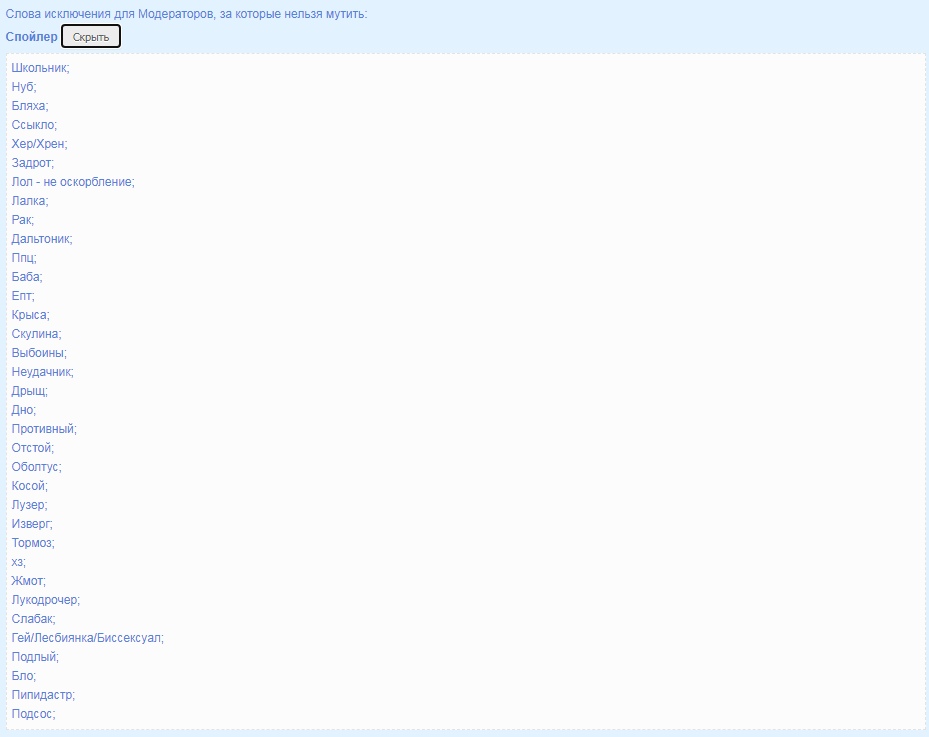Select the Скулина line
This screenshot has width=929, height=737.
pyautogui.click(x=37, y=334)
